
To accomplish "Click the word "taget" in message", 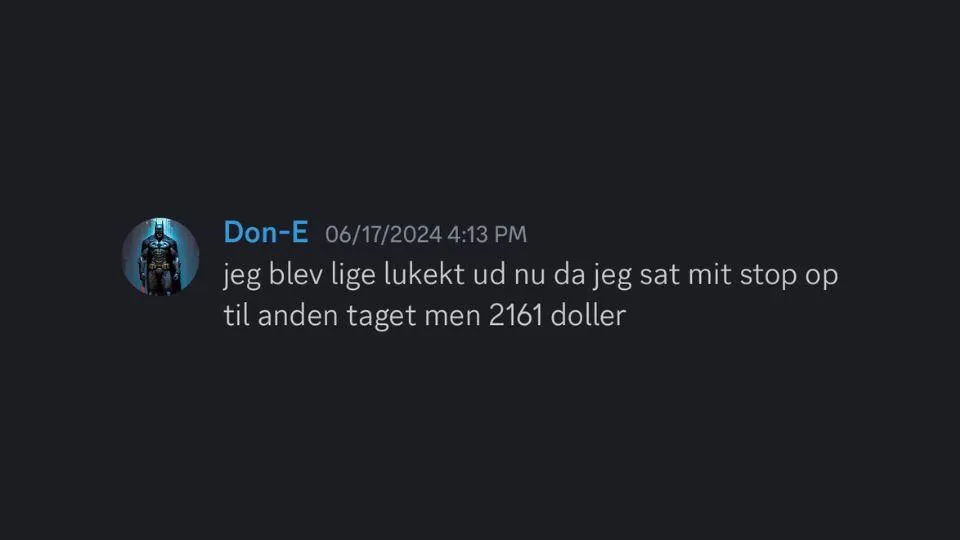I will pyautogui.click(x=381, y=317).
